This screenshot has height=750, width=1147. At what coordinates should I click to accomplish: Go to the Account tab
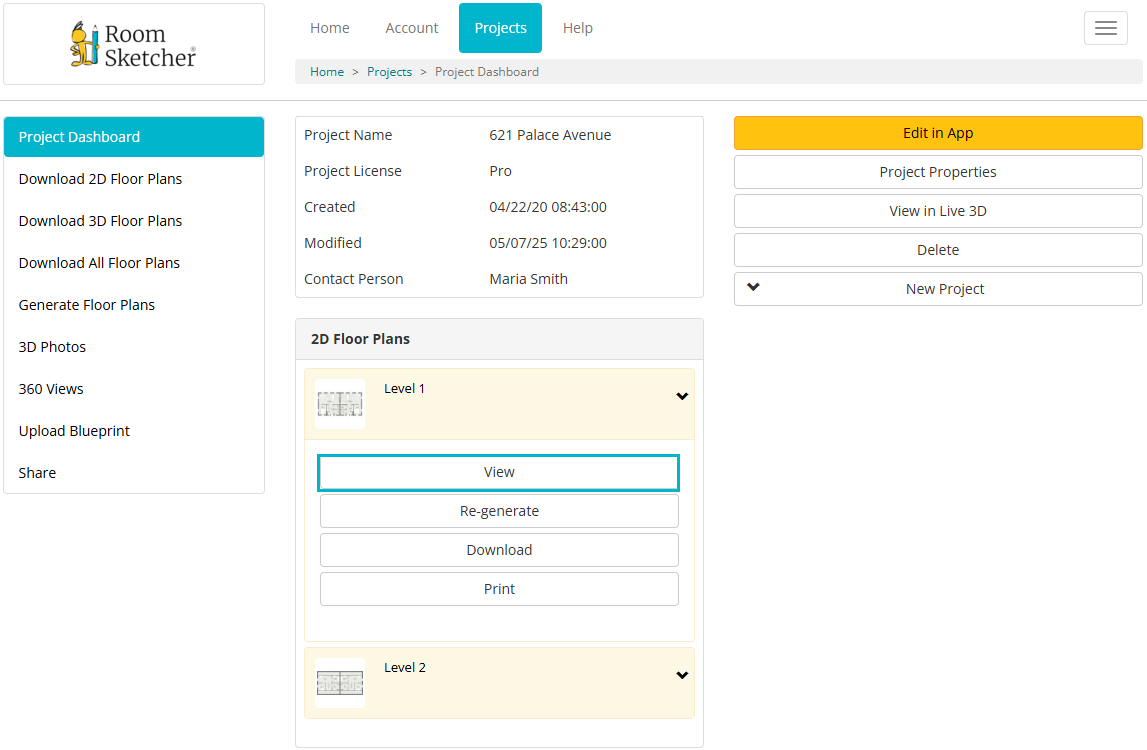click(x=412, y=28)
